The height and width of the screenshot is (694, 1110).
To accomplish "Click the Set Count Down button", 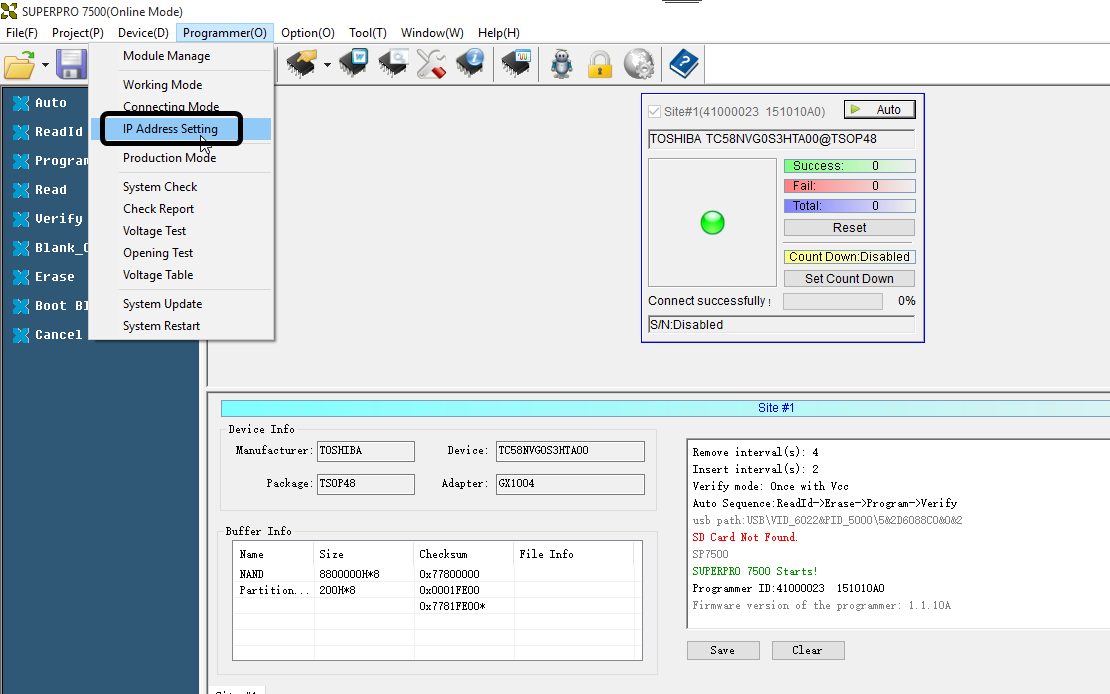I will click(848, 278).
